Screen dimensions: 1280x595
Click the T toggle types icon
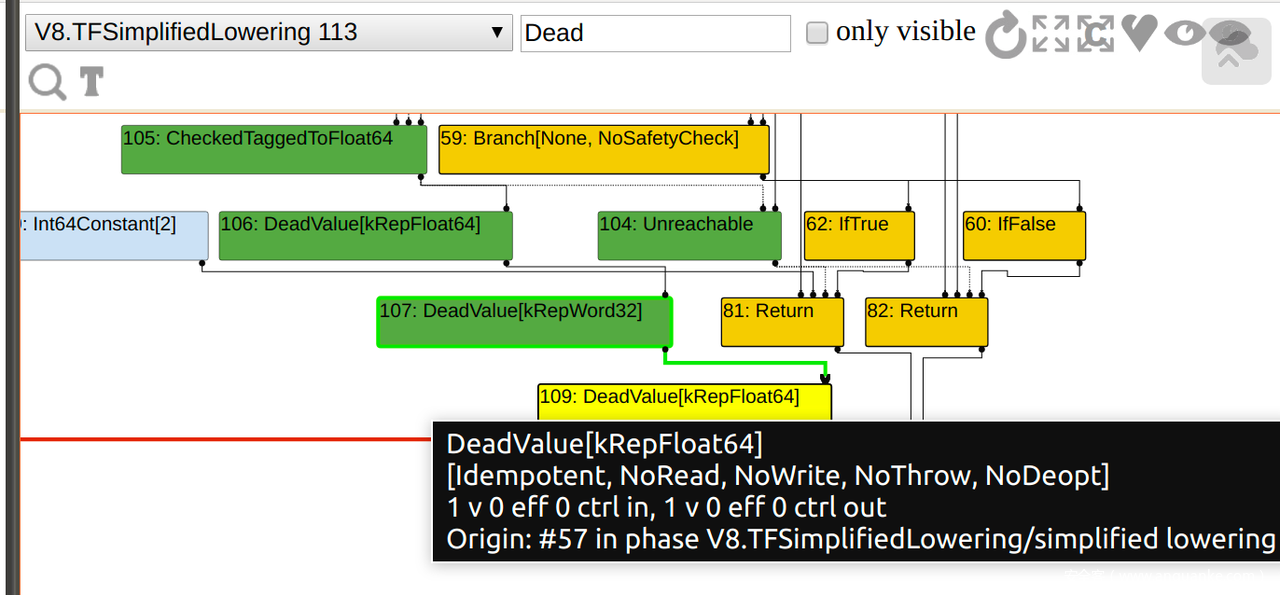pyautogui.click(x=92, y=81)
